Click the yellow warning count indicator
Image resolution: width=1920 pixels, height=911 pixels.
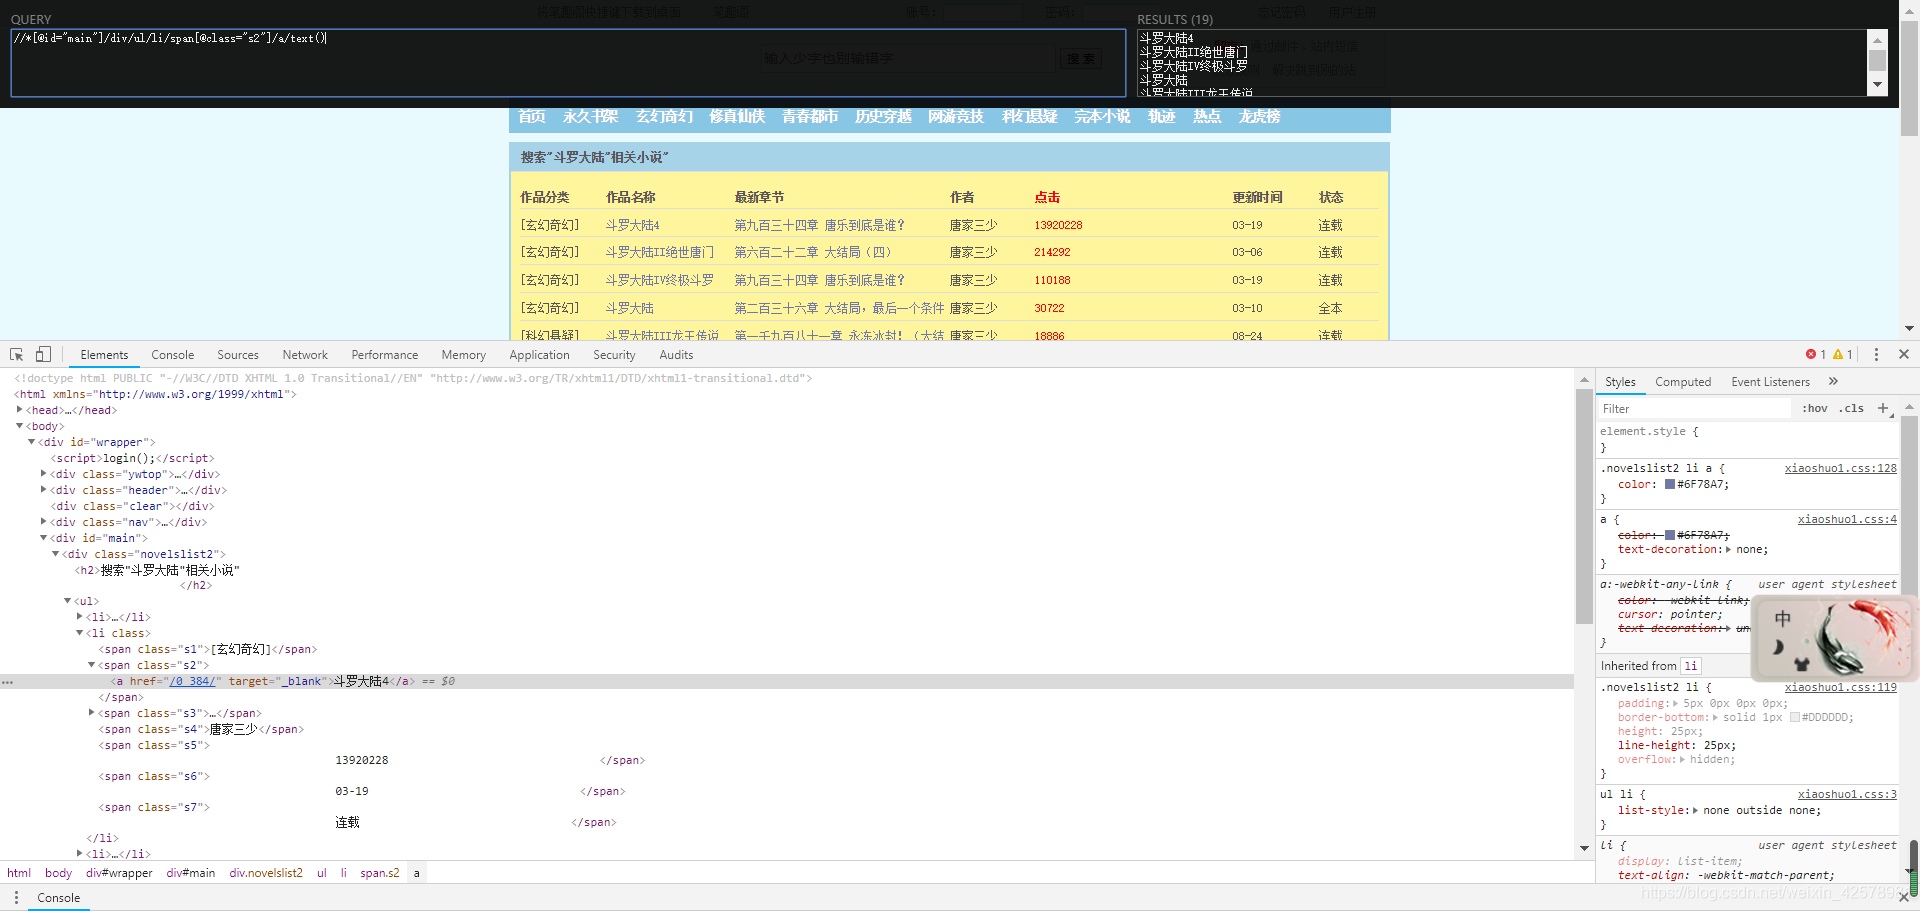pos(1843,355)
